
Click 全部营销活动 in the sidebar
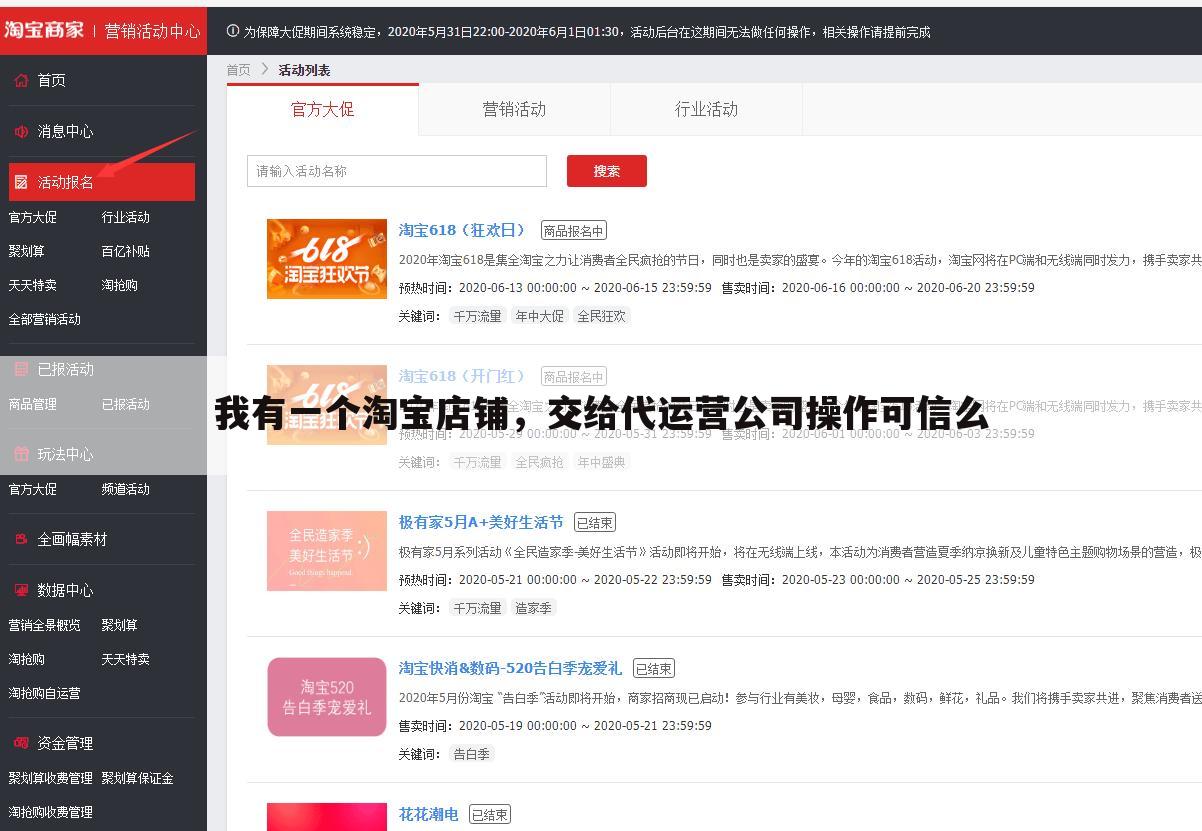click(x=45, y=319)
